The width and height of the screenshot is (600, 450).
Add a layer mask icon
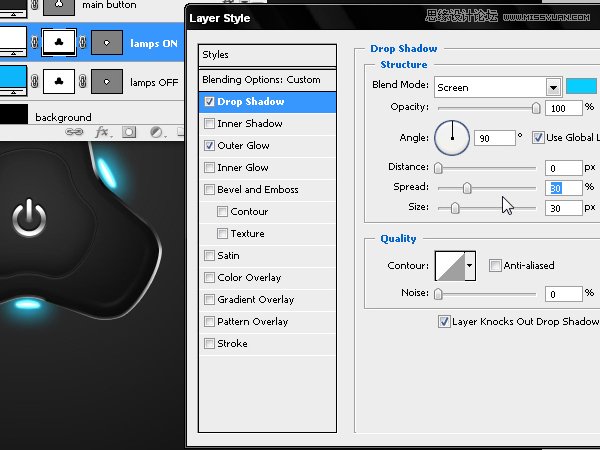(x=129, y=132)
